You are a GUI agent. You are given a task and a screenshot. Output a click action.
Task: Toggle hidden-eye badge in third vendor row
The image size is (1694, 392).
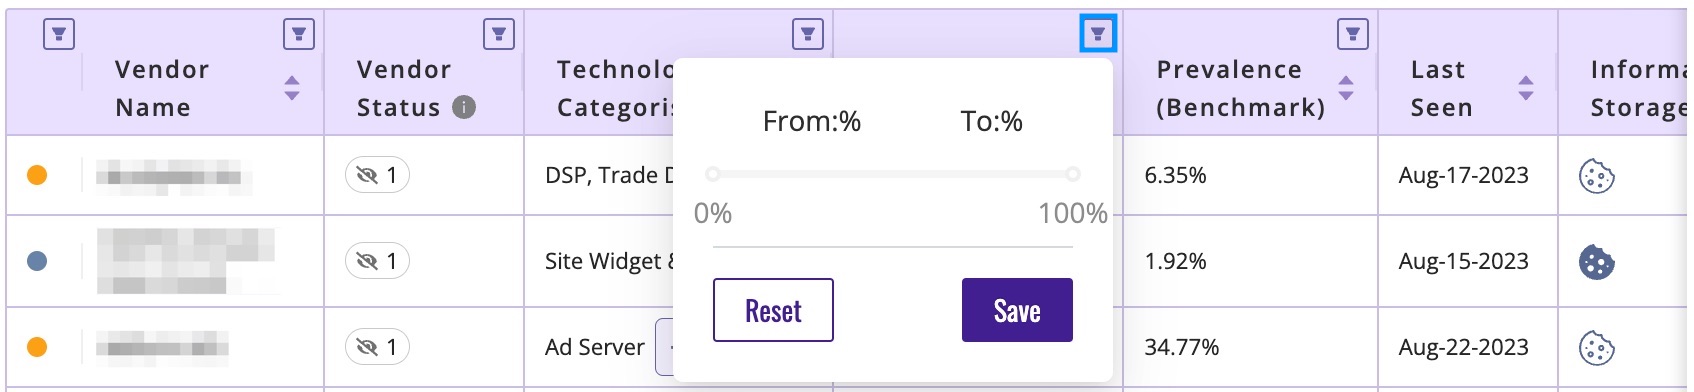pos(377,347)
